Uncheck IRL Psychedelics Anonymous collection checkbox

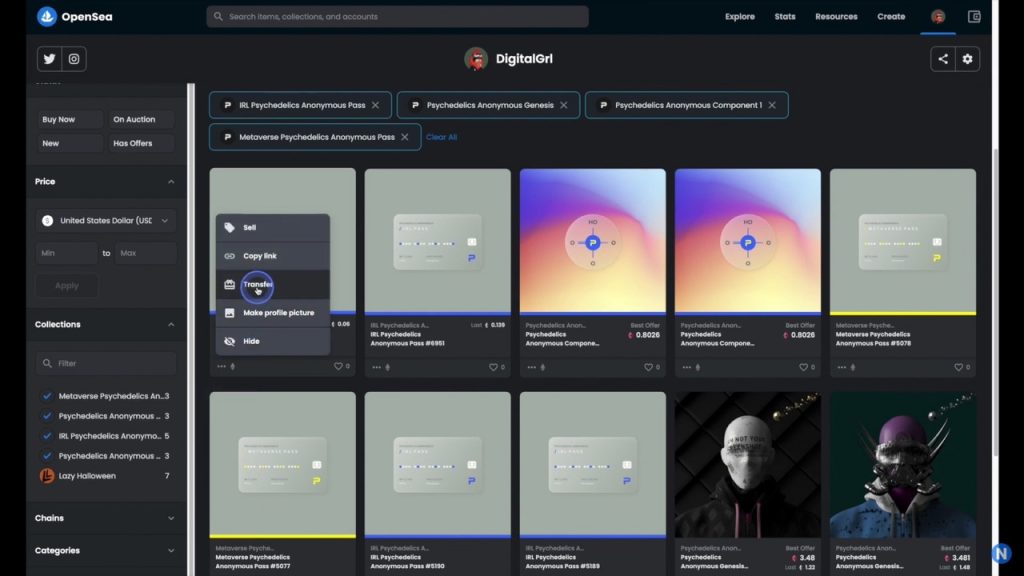pos(47,436)
